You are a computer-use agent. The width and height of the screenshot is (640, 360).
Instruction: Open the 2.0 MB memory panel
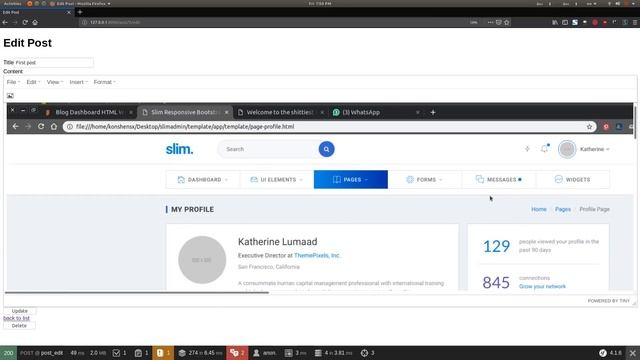(x=98, y=353)
